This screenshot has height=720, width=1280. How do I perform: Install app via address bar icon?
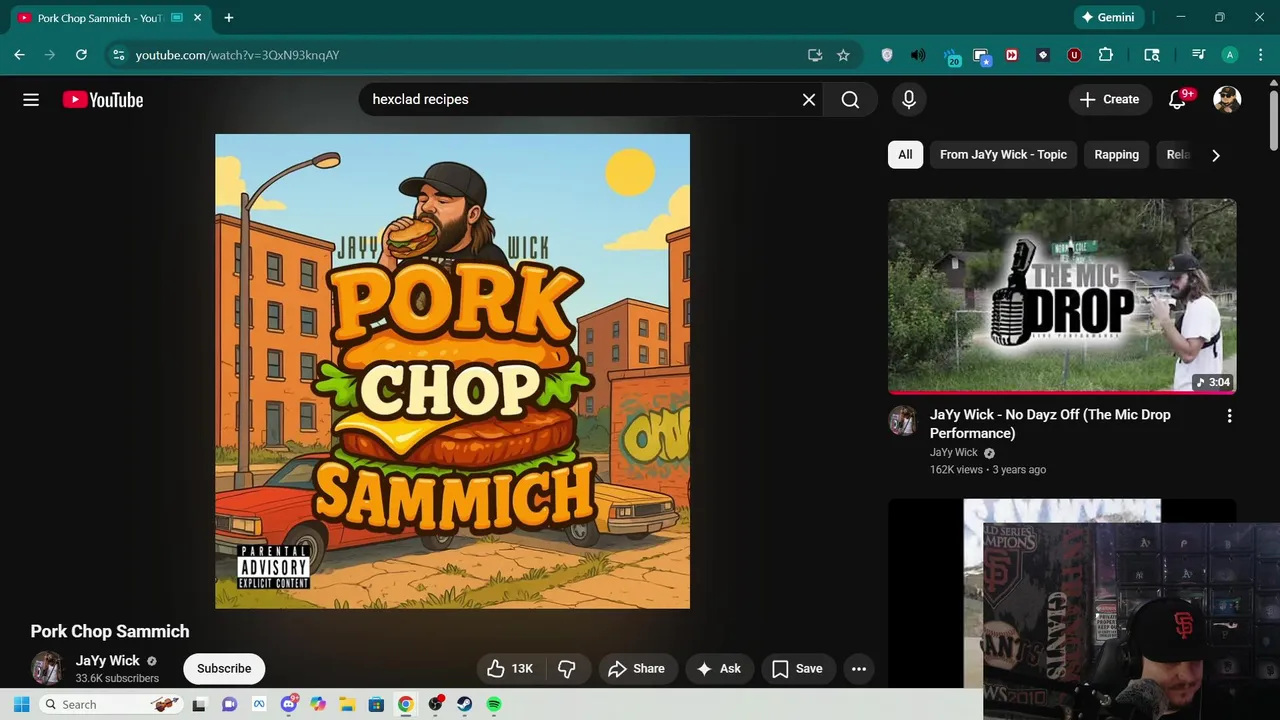[815, 55]
